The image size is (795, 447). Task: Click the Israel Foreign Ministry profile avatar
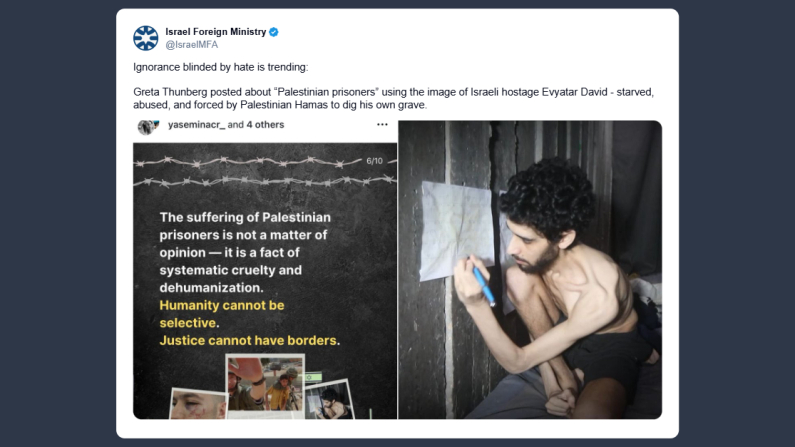coord(146,38)
